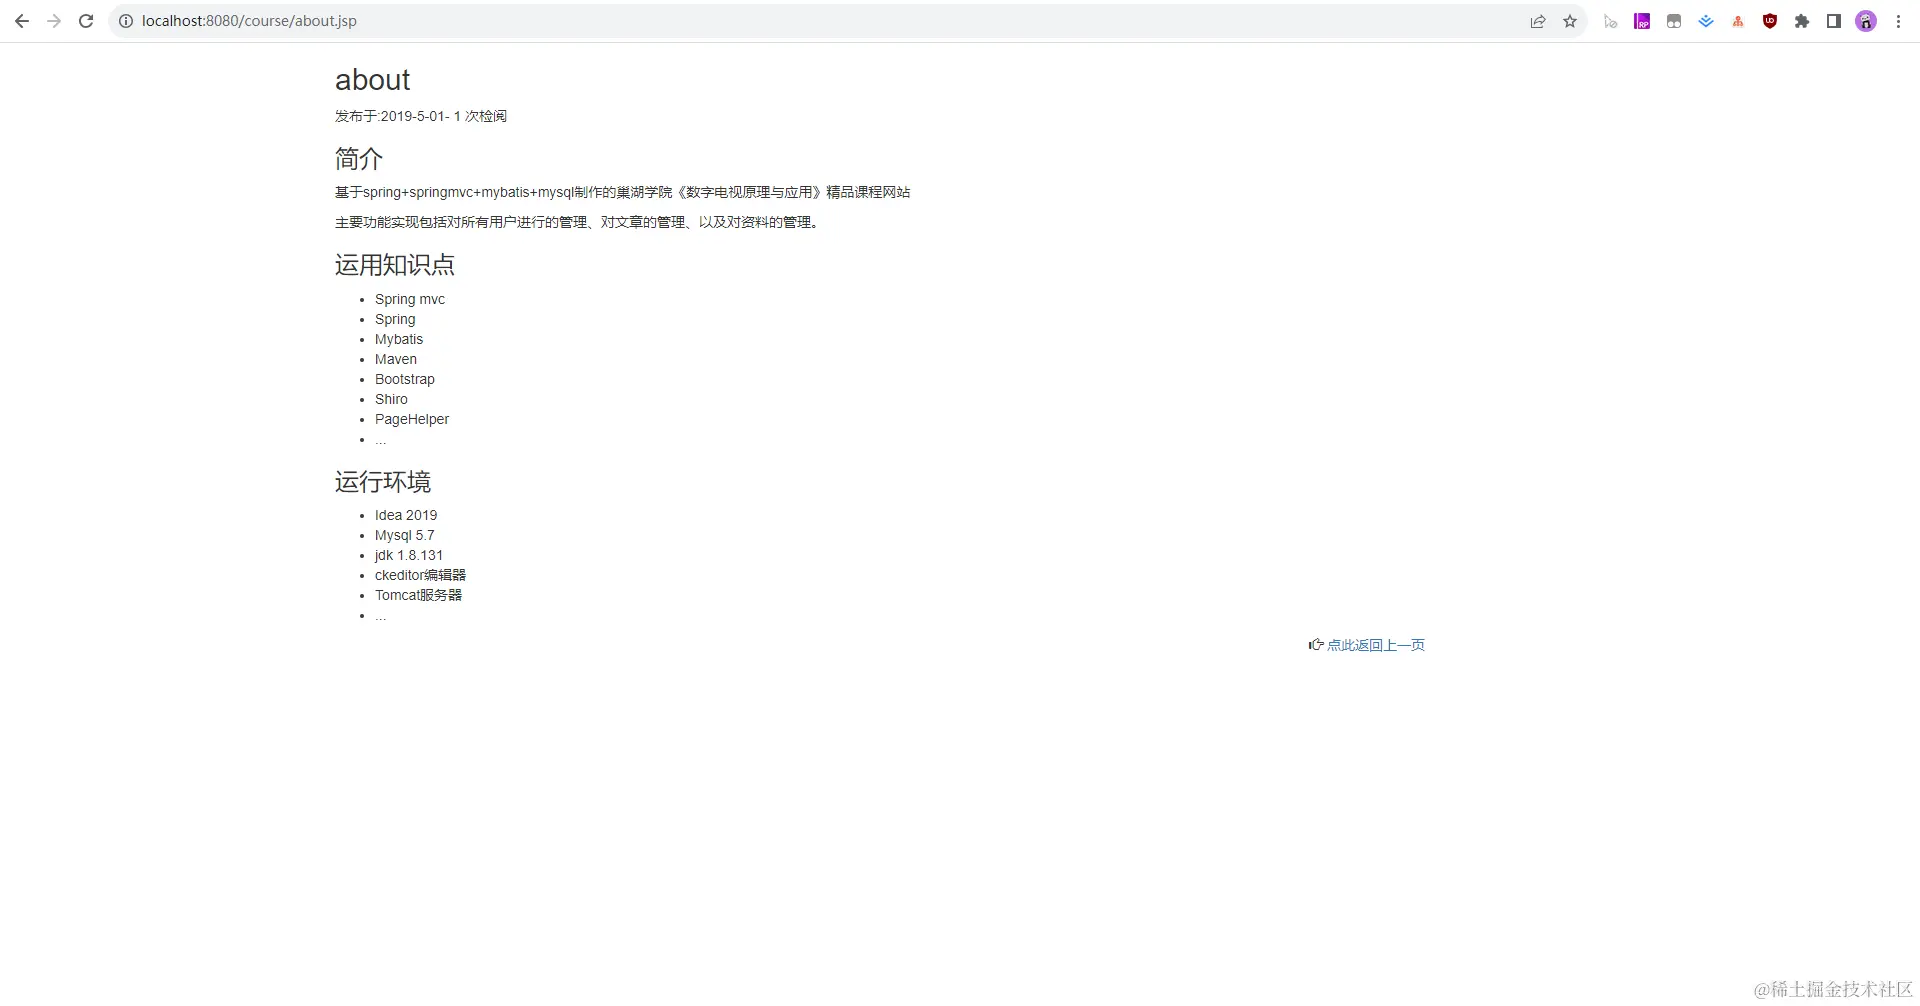The width and height of the screenshot is (1920, 1006).
Task: Open the purple RP extension icon
Action: pos(1642,20)
